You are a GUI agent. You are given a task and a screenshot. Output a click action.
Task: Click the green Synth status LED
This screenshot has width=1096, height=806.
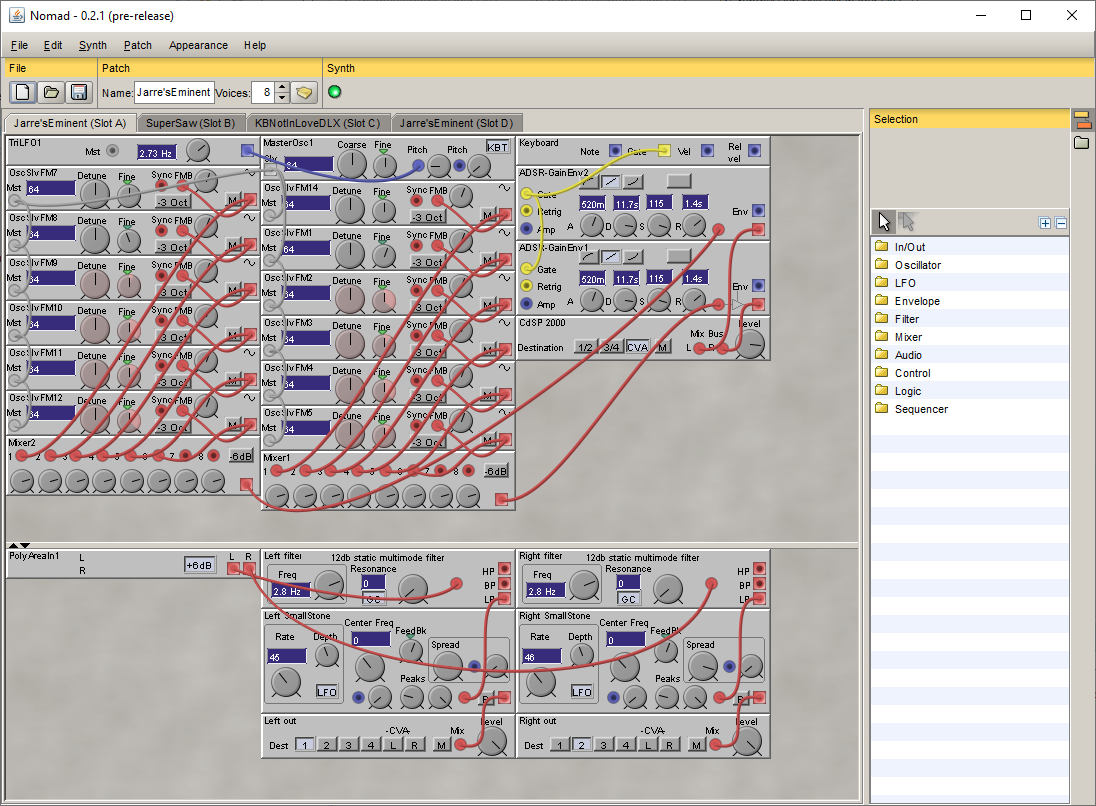pyautogui.click(x=335, y=93)
